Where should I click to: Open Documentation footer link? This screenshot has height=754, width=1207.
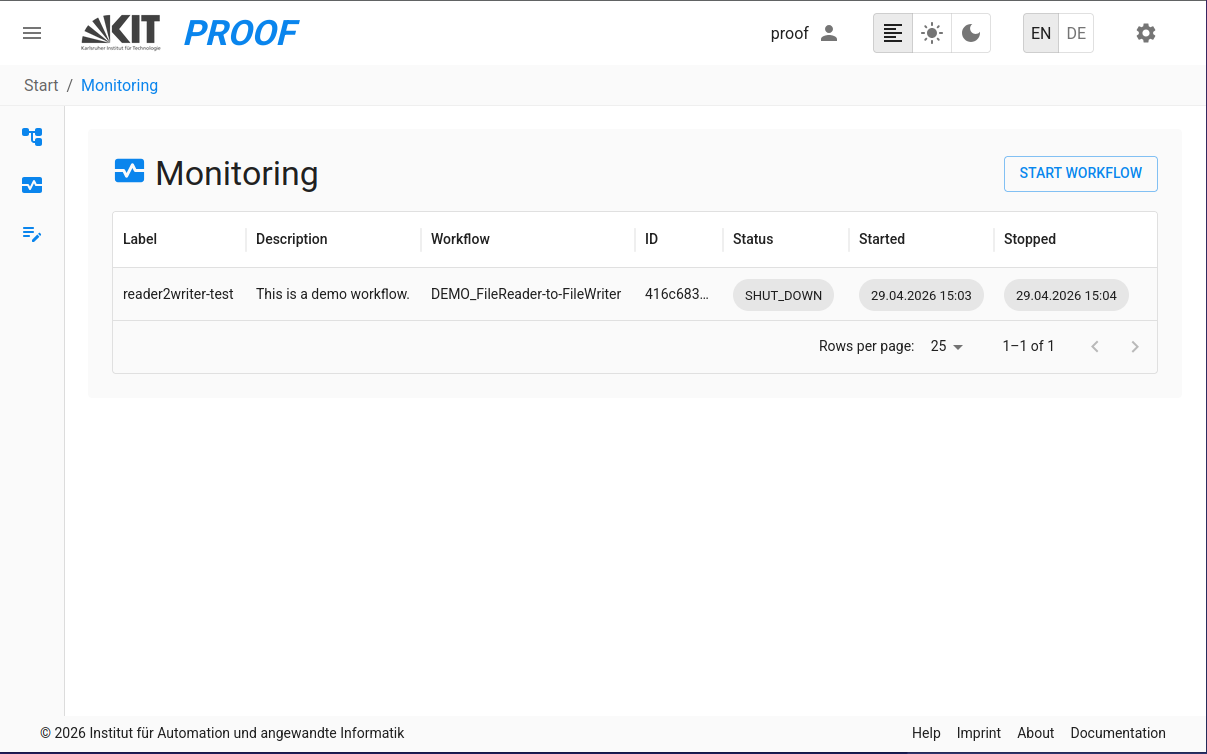(1118, 733)
